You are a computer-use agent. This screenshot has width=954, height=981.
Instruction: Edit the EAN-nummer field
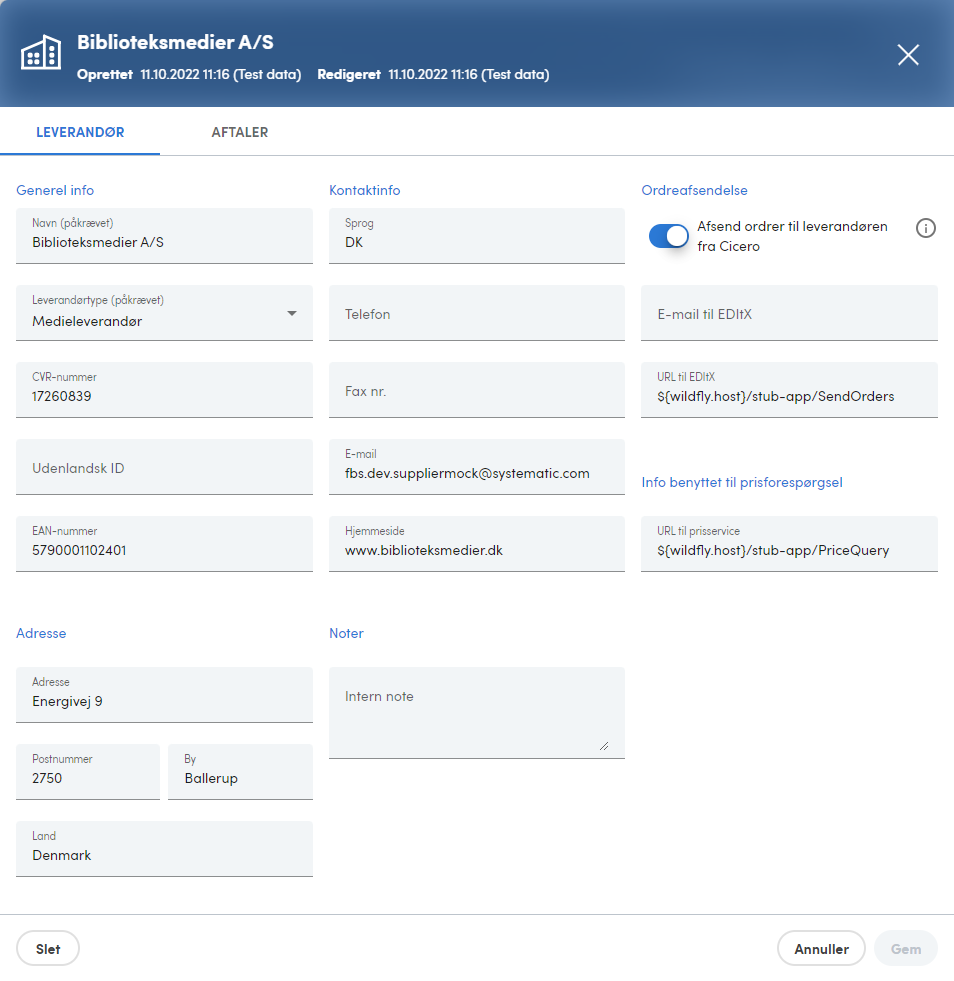click(x=164, y=544)
